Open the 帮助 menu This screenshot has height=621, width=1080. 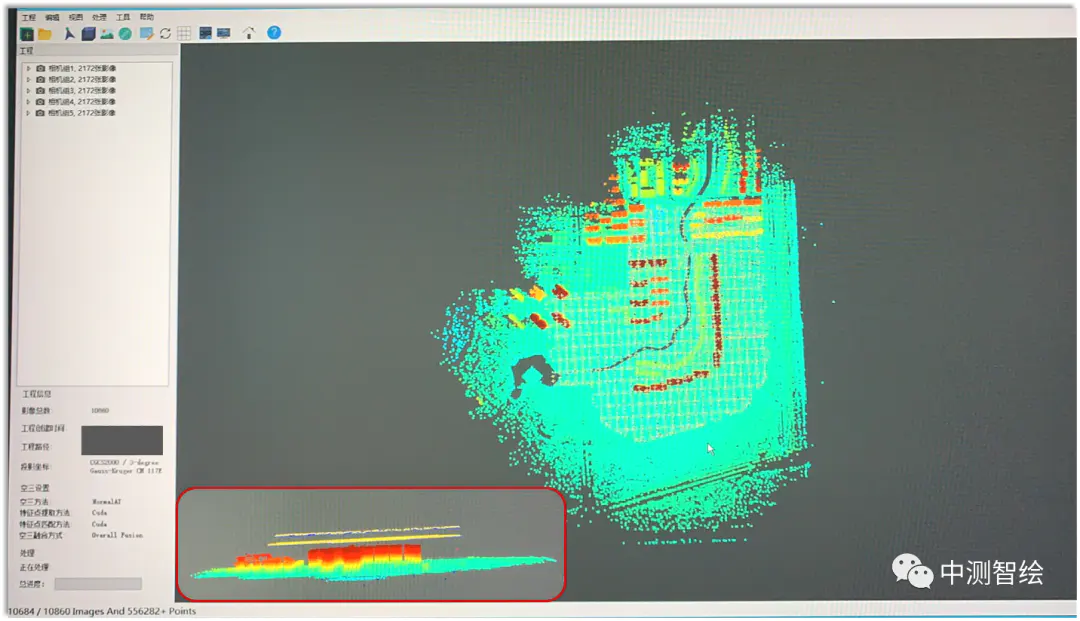pos(147,17)
